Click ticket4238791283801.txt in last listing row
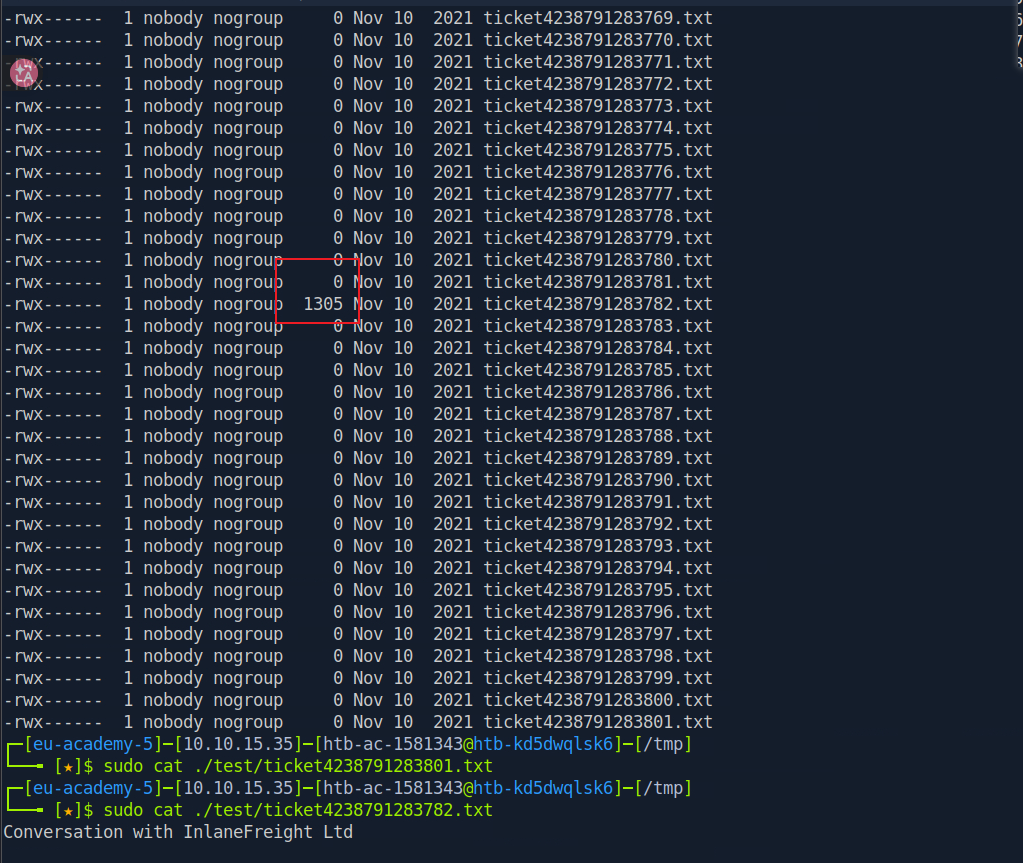 pyautogui.click(x=598, y=722)
